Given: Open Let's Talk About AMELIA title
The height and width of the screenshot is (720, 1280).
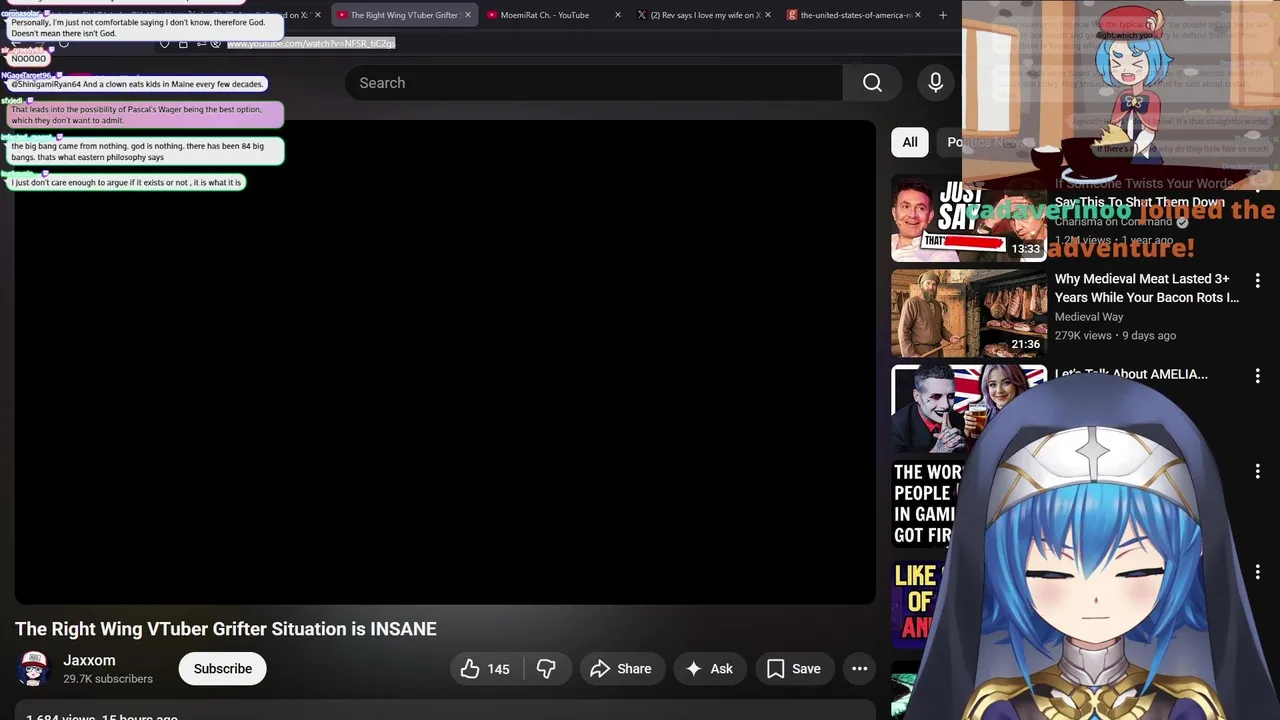Looking at the screenshot, I should tap(1131, 374).
